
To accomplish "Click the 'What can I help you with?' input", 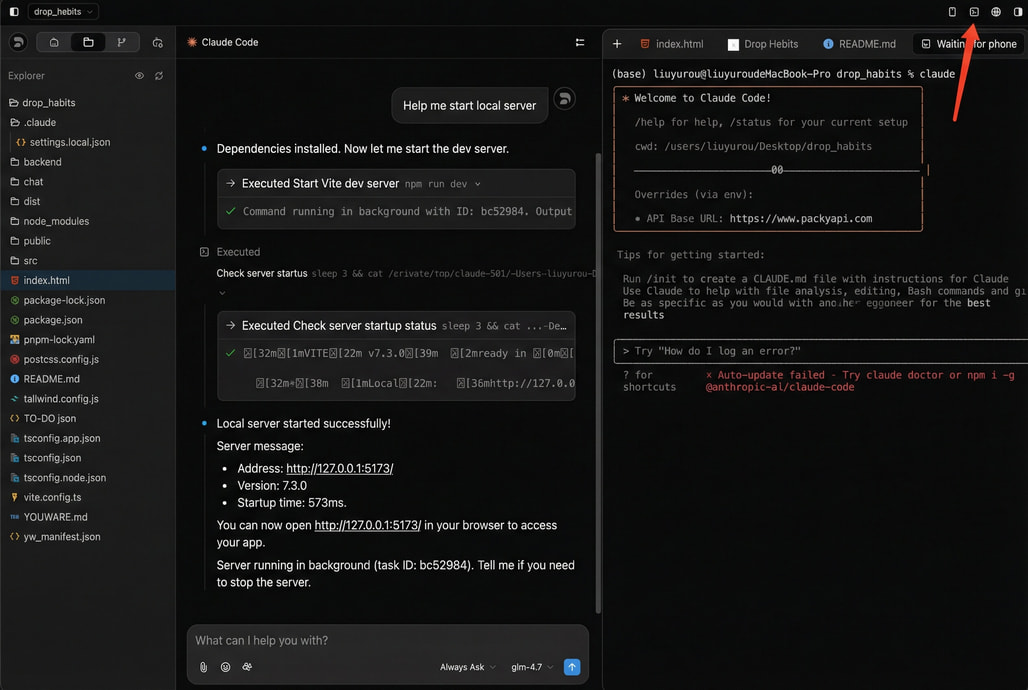I will click(x=387, y=640).
